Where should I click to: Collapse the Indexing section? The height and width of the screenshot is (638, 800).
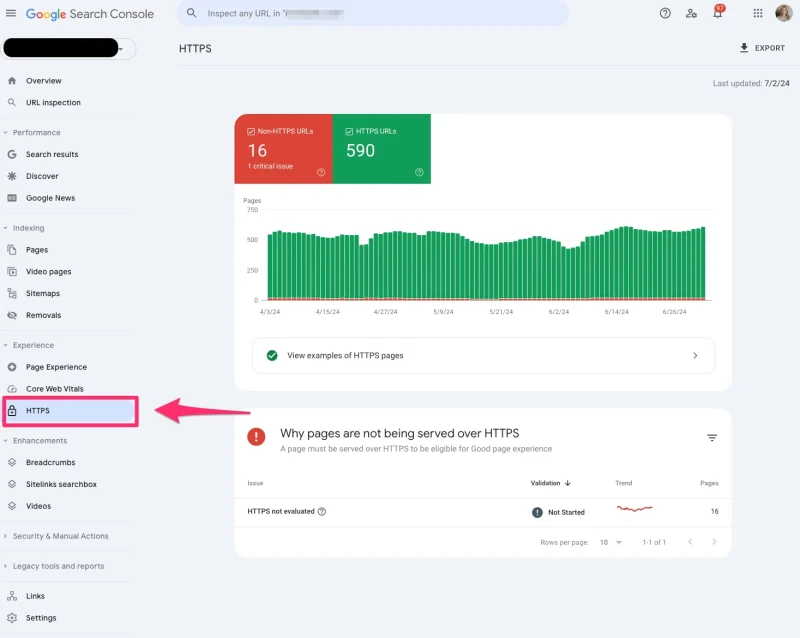(x=6, y=228)
